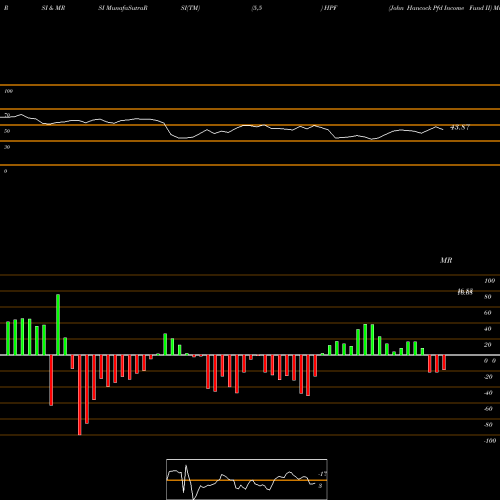Image resolution: width=500 pixels, height=500 pixels.
Task: Click the MR axis label -60
Action: (x=488, y=409)
